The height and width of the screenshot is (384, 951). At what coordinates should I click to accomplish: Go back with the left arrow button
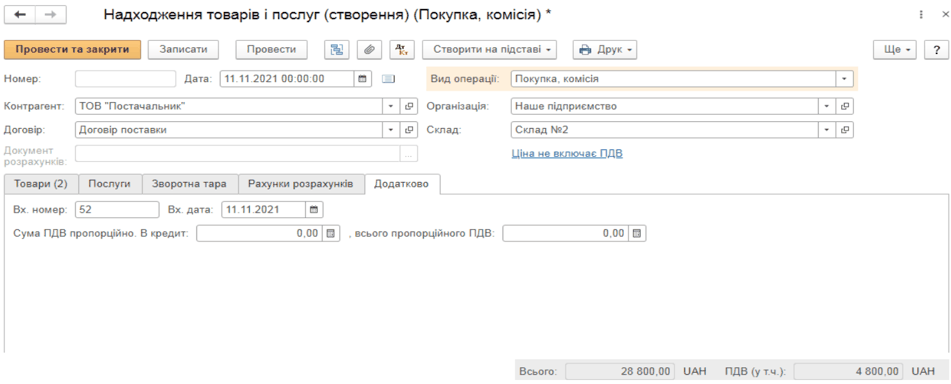pos(20,15)
